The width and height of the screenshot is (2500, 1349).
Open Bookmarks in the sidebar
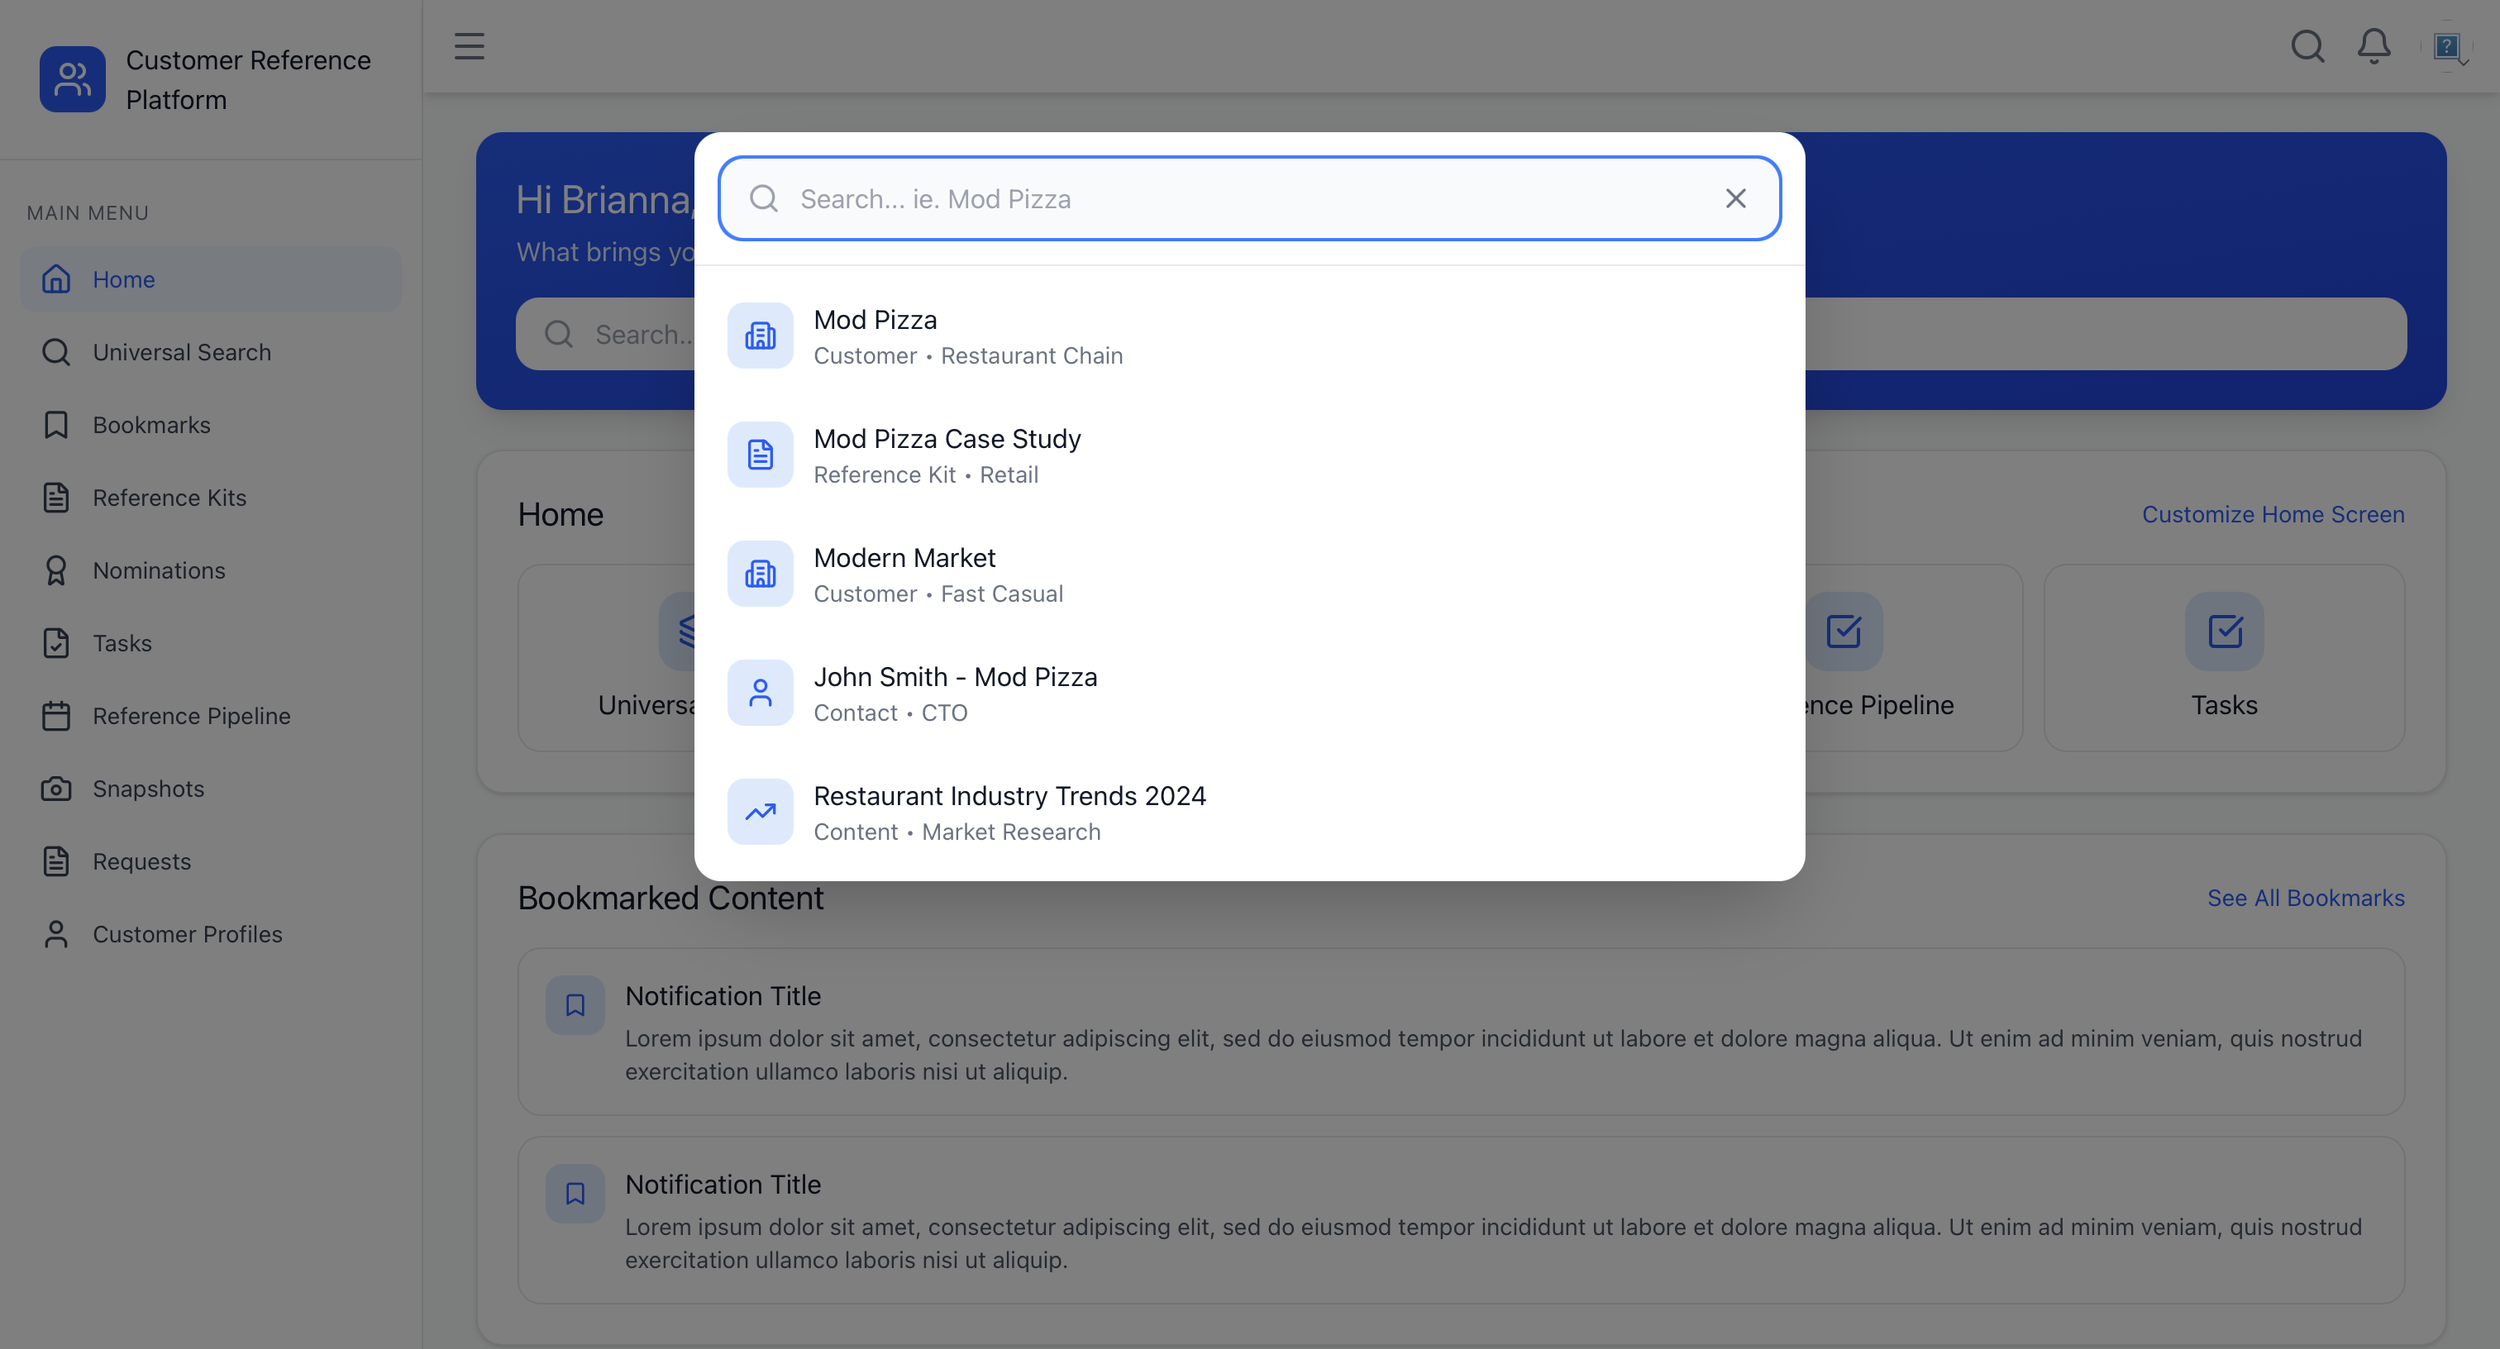click(x=210, y=425)
